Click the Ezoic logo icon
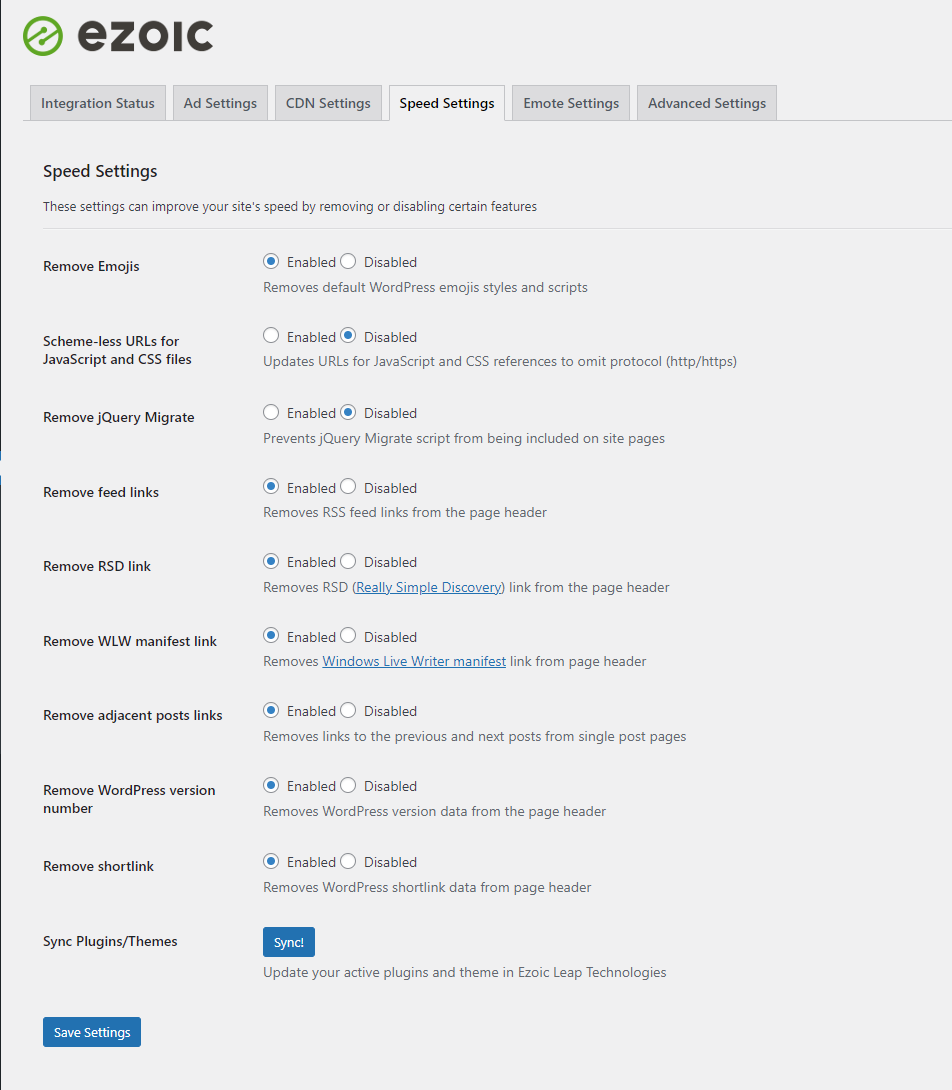 point(43,36)
